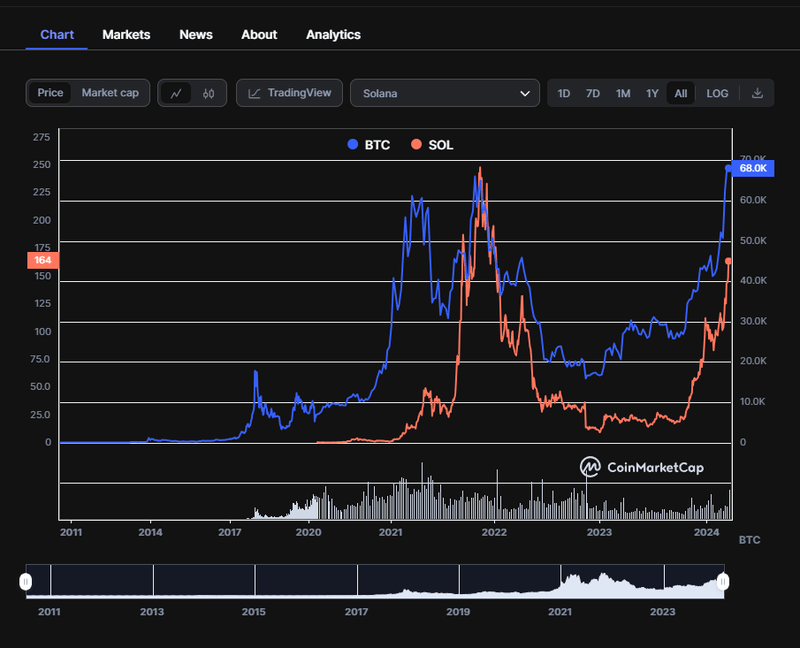Toggle the BTC legend dot
The image size is (800, 648).
(x=353, y=144)
